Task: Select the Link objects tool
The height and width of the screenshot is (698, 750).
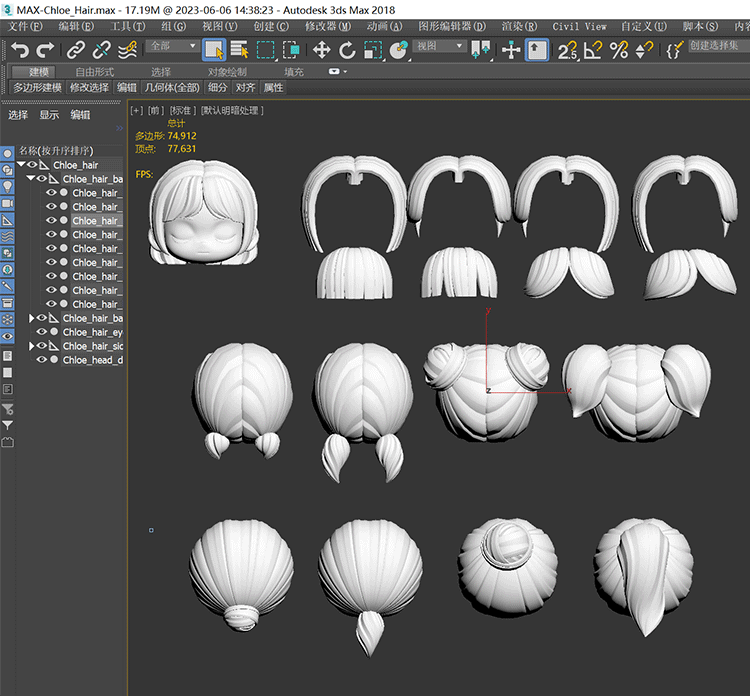Action: pyautogui.click(x=76, y=49)
